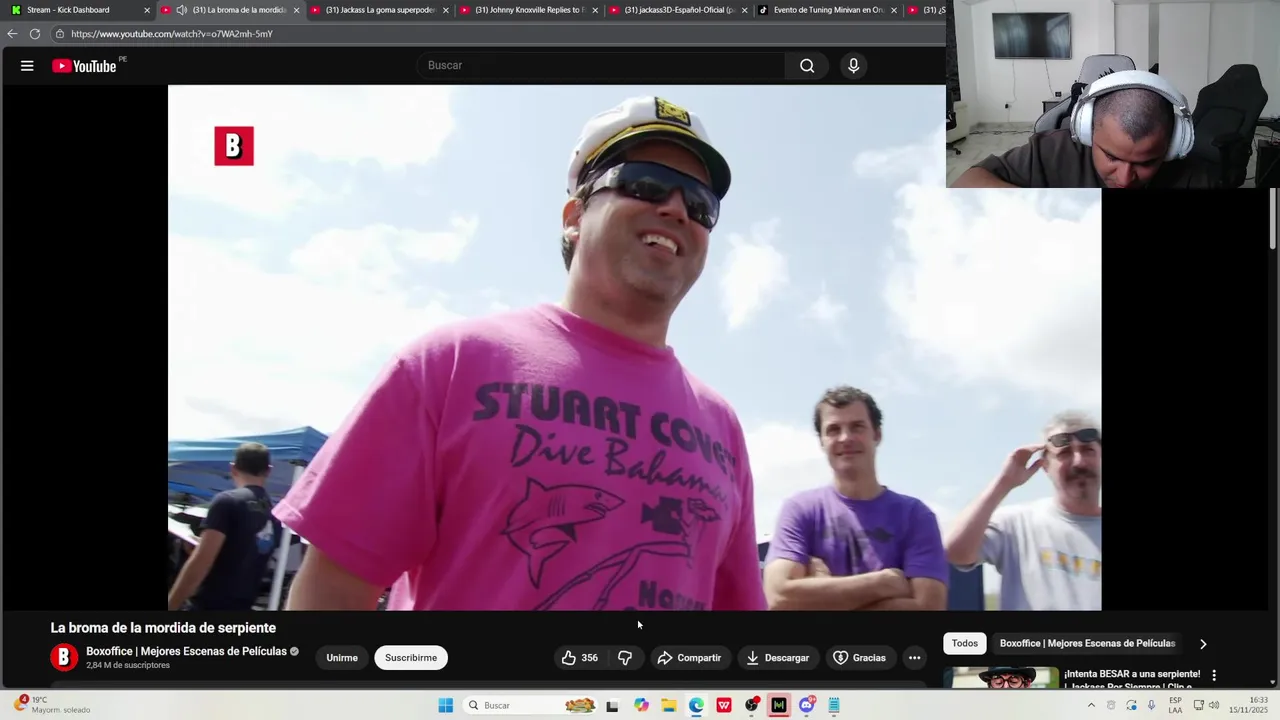Open Boxoffice | Mejores Escenas channel name
This screenshot has height=720, width=1280.
click(x=186, y=652)
